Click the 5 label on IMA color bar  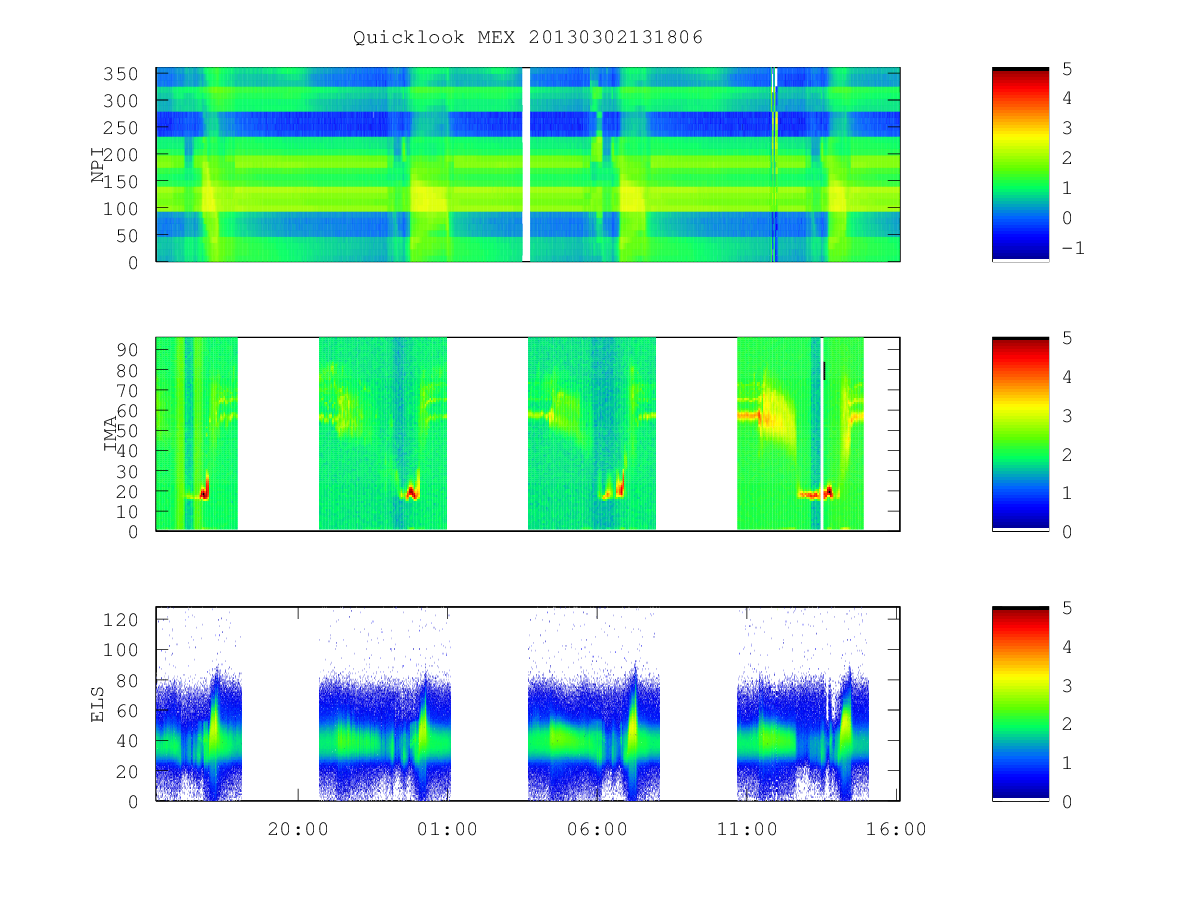[x=1066, y=338]
